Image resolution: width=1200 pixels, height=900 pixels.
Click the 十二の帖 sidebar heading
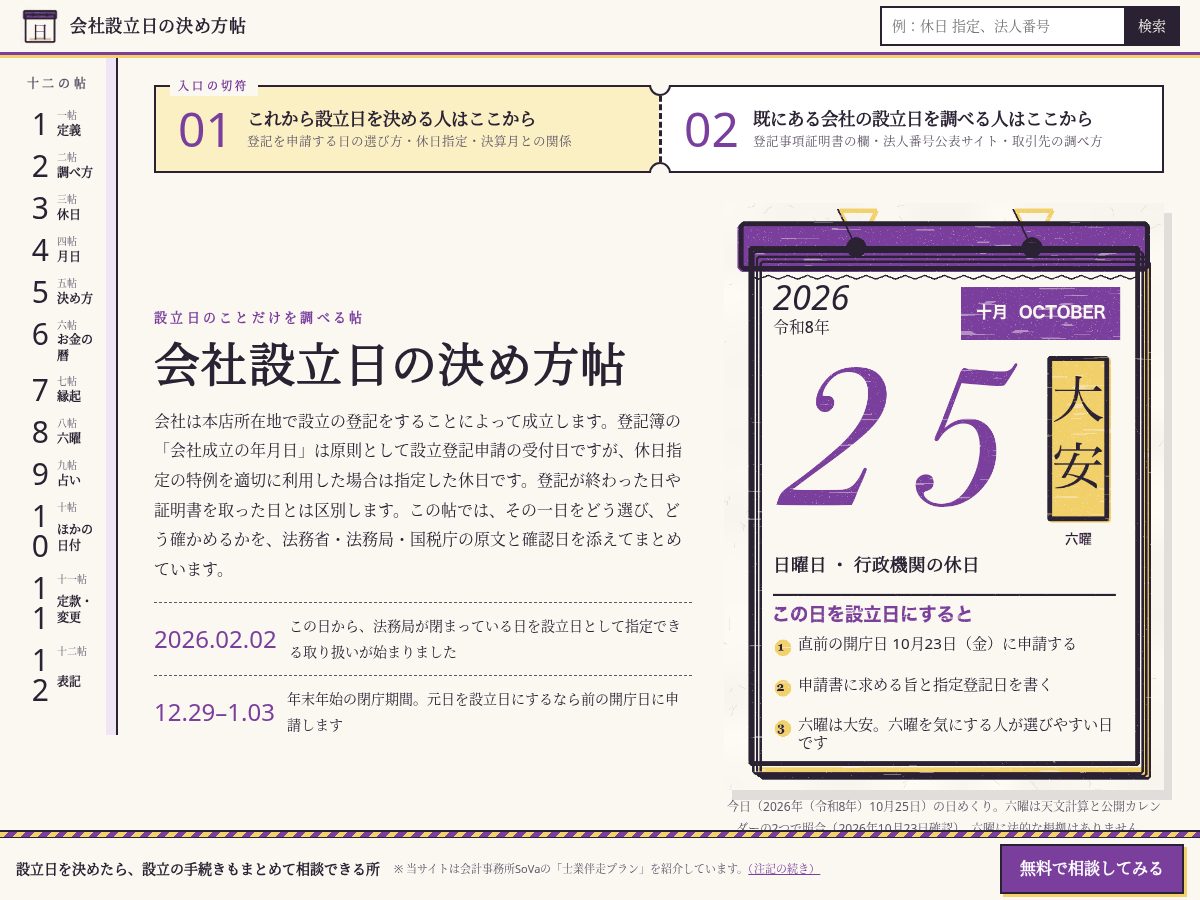click(x=56, y=83)
